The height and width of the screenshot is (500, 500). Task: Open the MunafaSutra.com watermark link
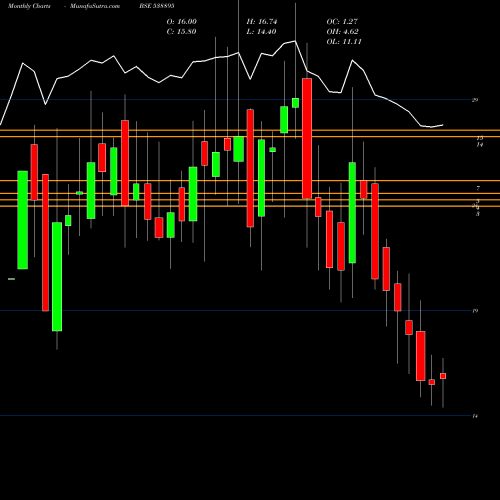click(95, 6)
